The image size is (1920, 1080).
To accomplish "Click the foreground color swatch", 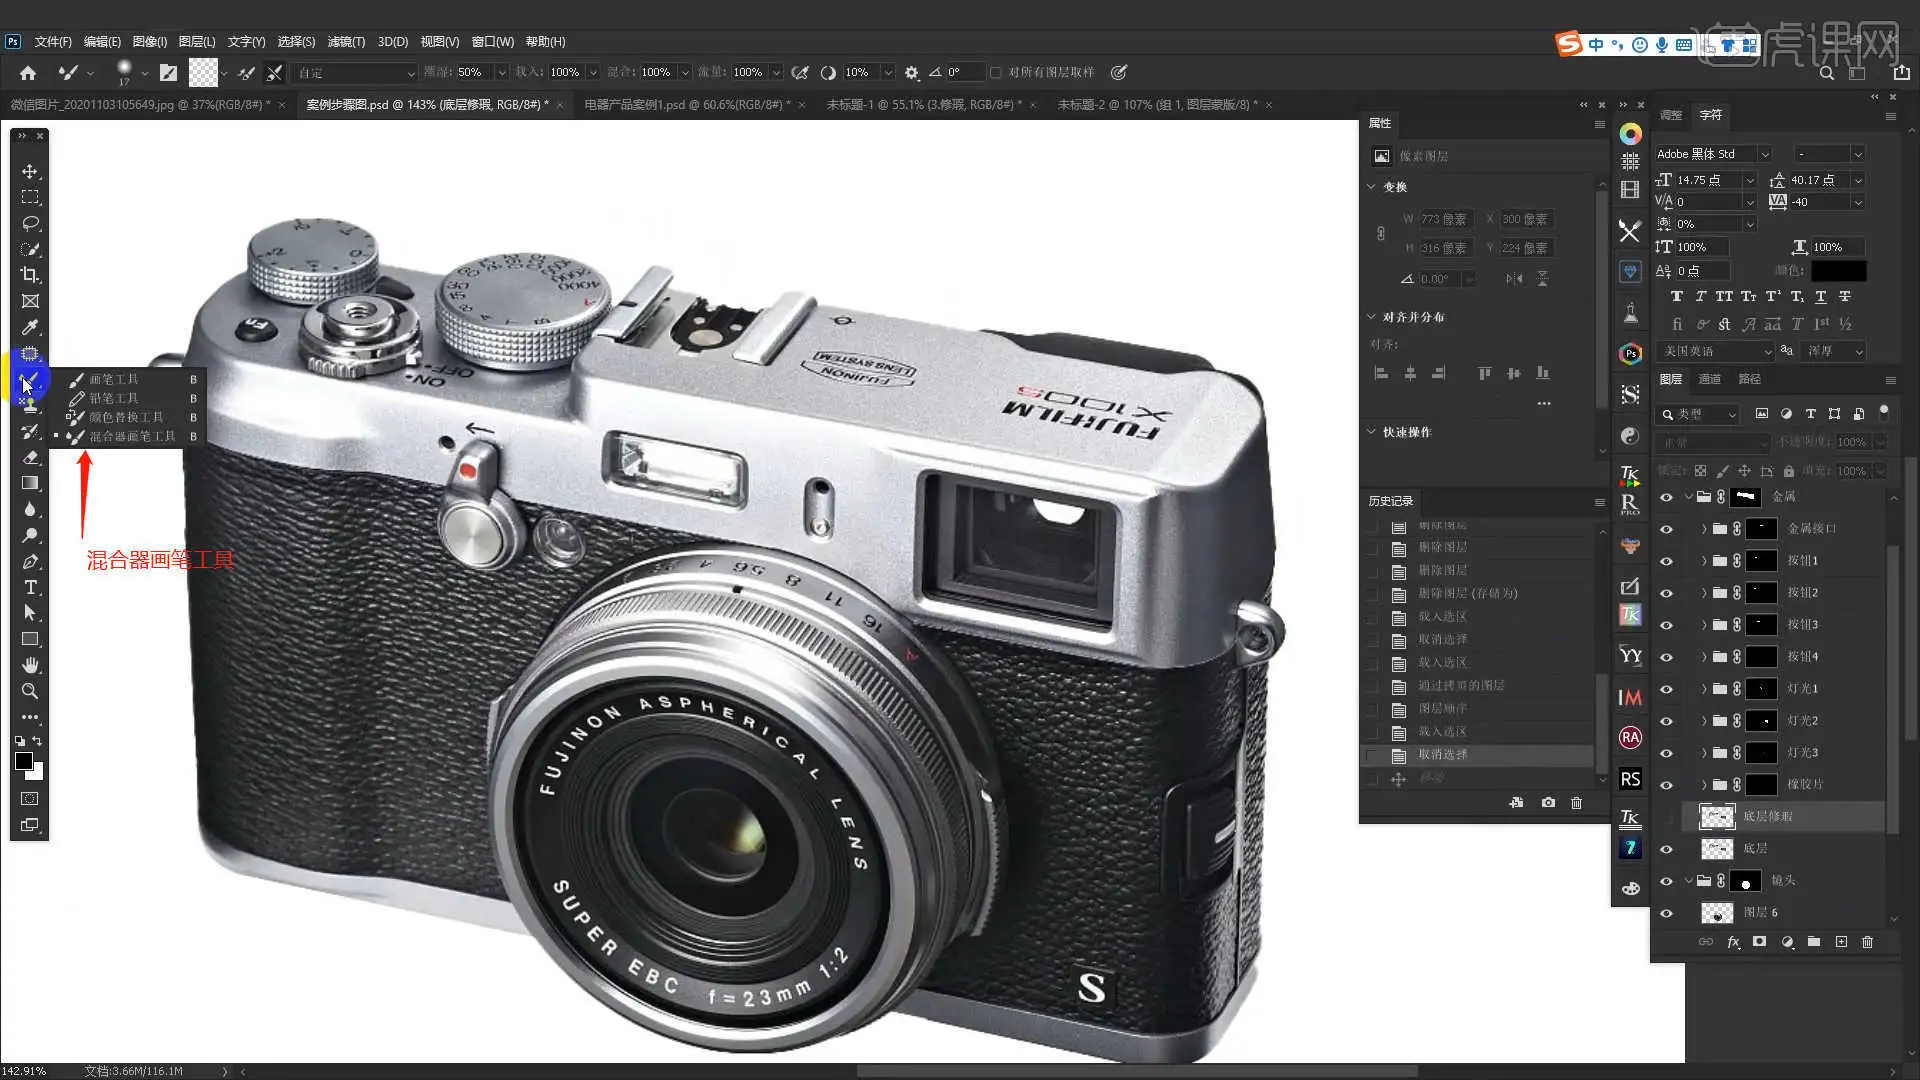I will coord(24,762).
